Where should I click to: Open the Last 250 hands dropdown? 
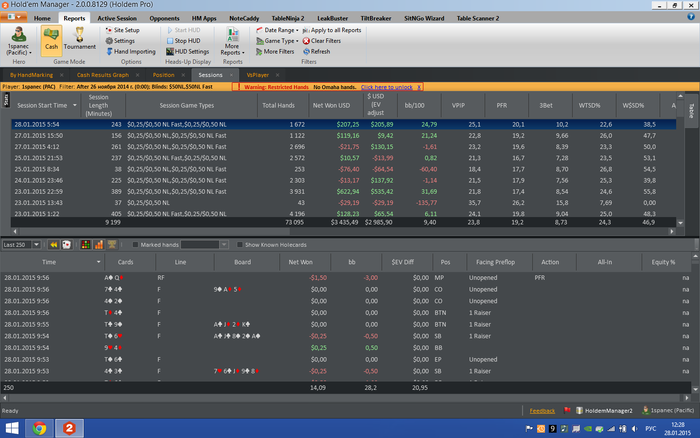(37, 245)
